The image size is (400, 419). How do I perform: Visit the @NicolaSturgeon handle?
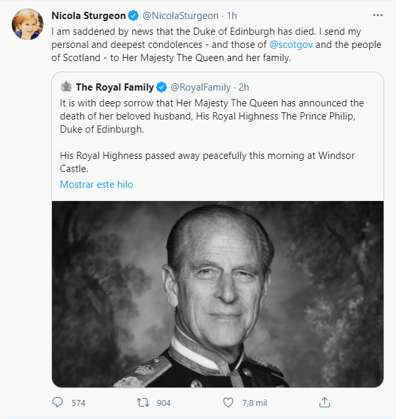point(180,16)
